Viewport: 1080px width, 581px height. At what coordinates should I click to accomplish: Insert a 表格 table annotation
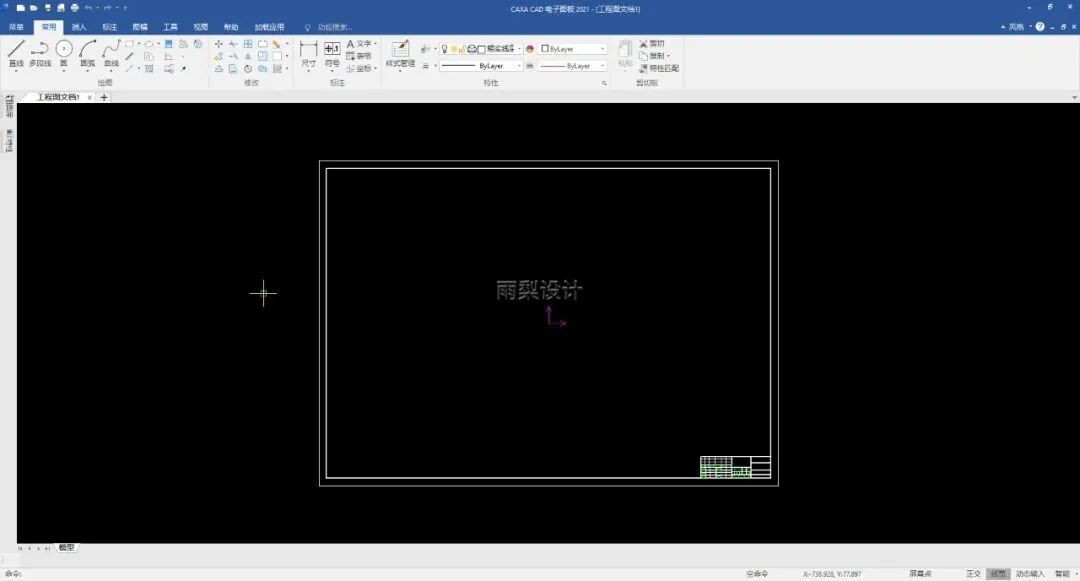coord(359,56)
